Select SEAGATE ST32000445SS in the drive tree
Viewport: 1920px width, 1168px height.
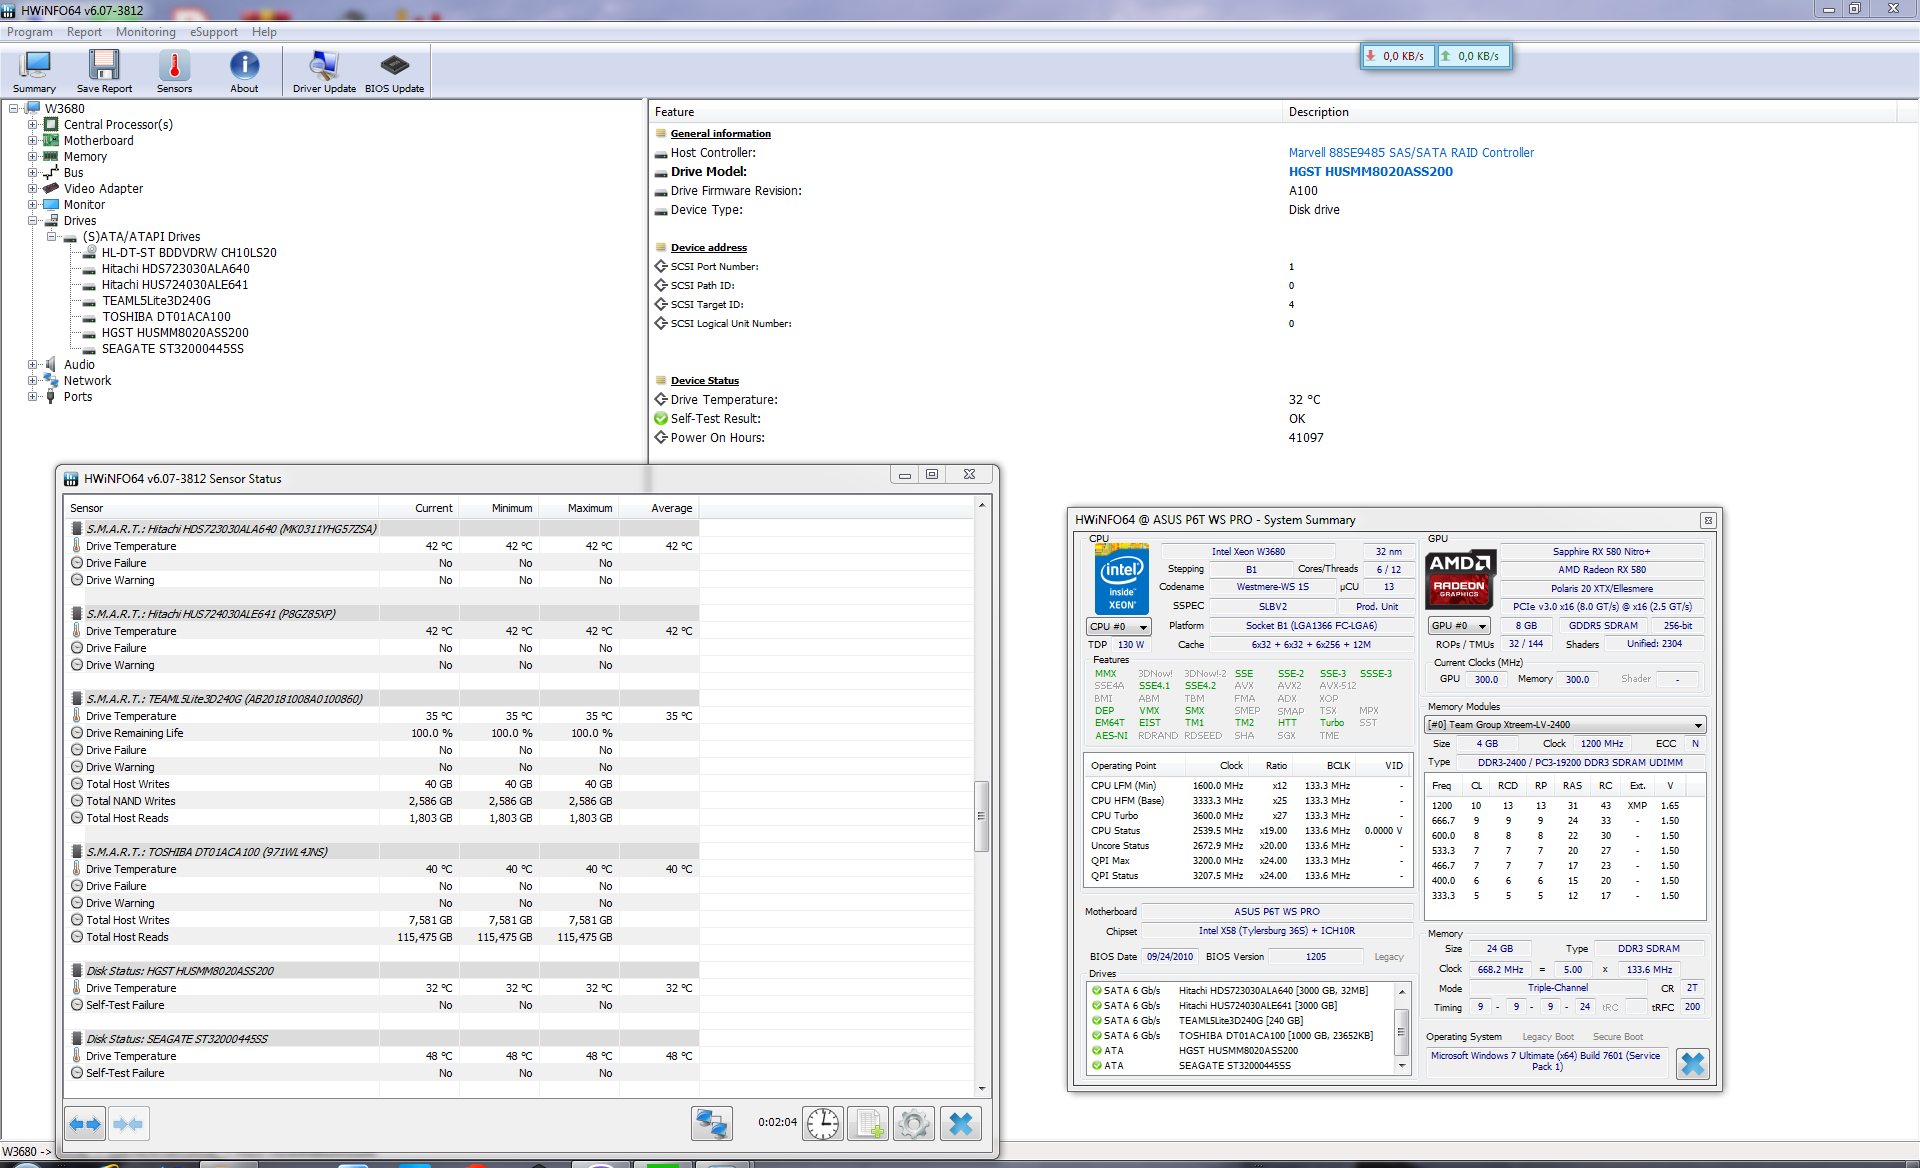pos(172,349)
